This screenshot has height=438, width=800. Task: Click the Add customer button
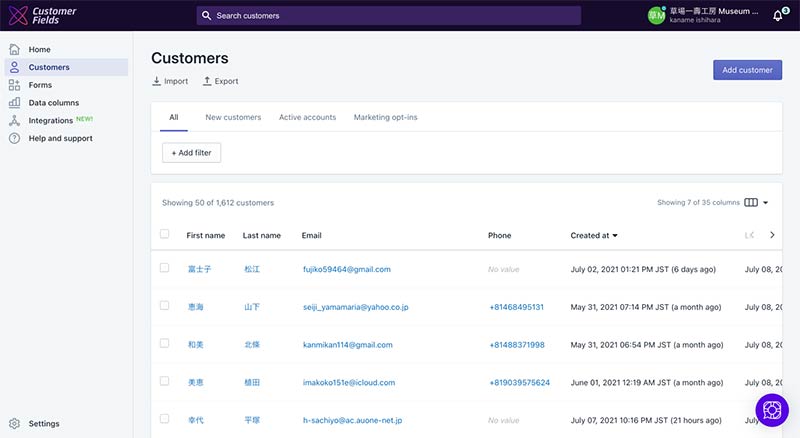point(747,70)
